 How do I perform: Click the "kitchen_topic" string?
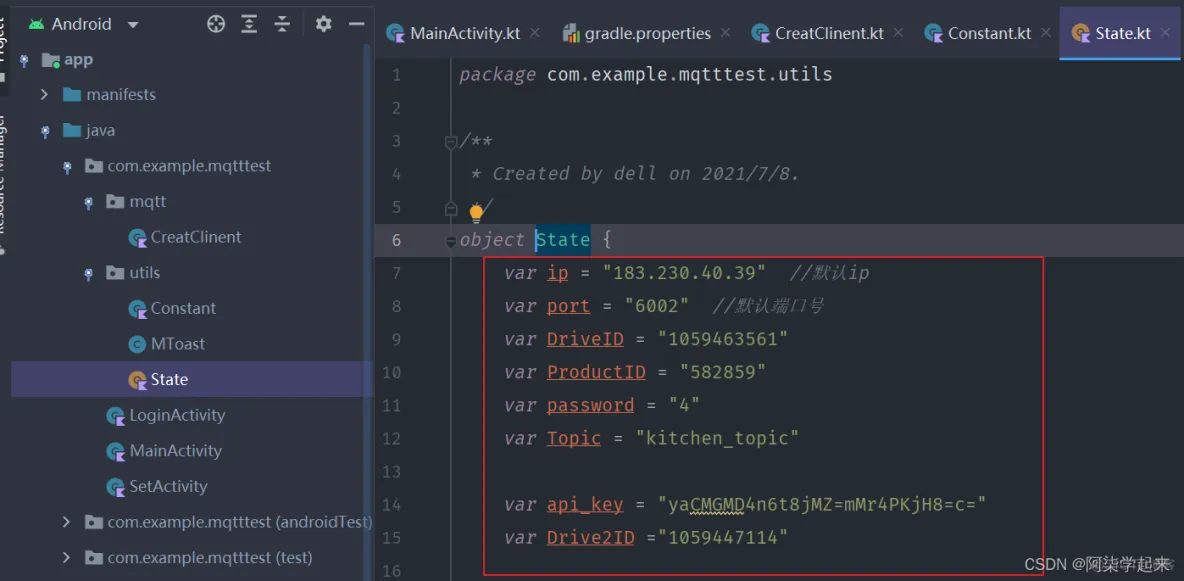tap(717, 438)
